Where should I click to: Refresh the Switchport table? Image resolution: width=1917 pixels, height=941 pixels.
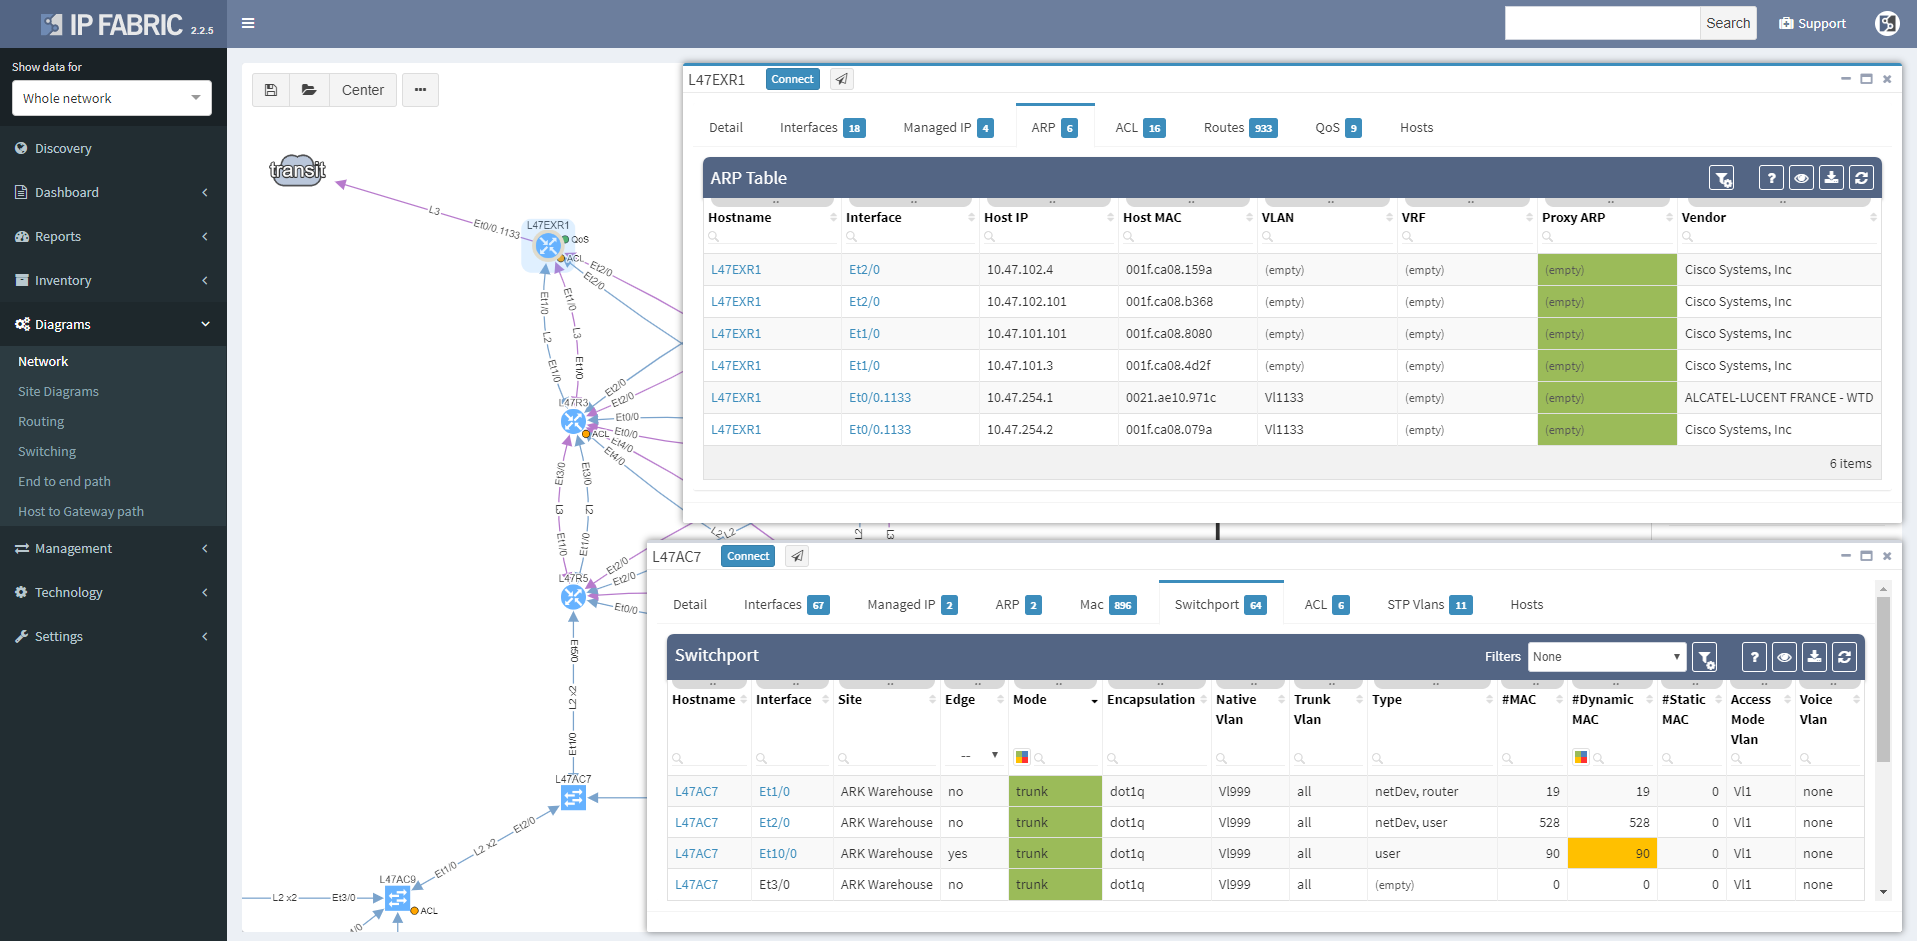coord(1844,657)
